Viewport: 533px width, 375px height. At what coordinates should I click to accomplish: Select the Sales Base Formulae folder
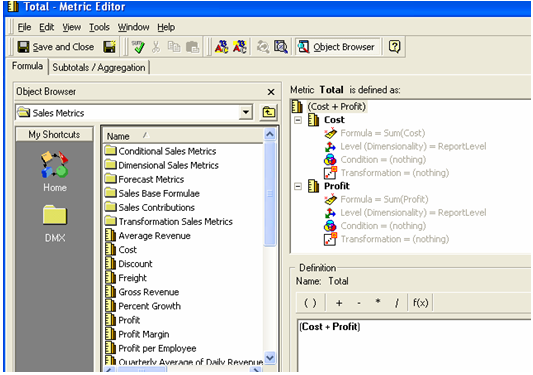coord(152,193)
